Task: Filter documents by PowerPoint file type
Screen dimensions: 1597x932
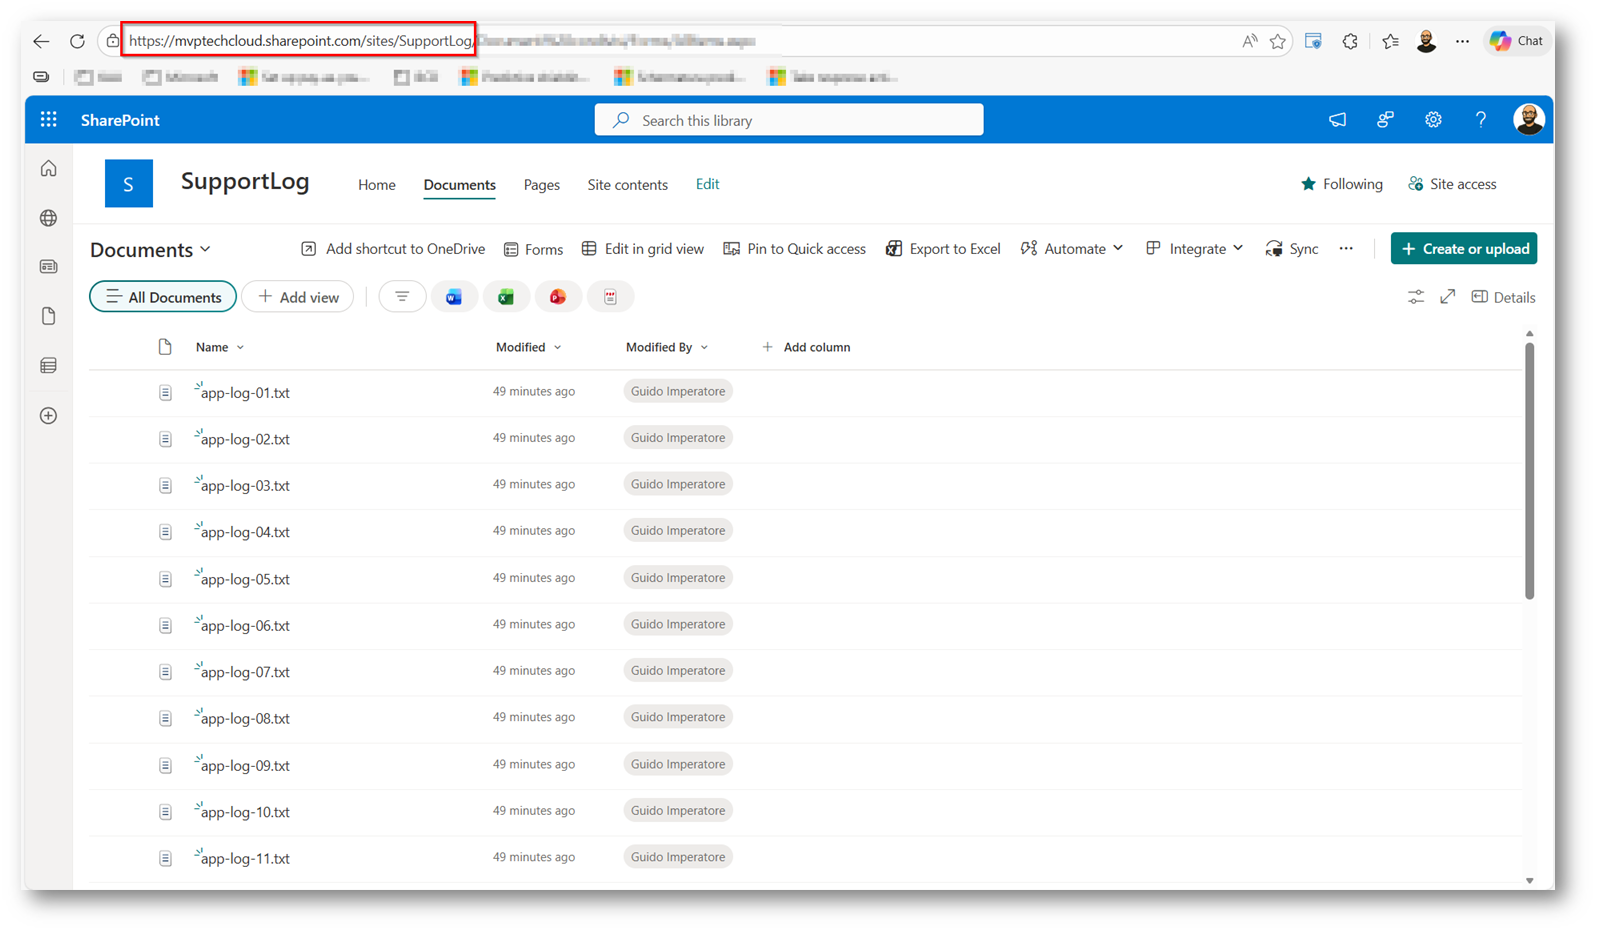Action: pyautogui.click(x=558, y=297)
